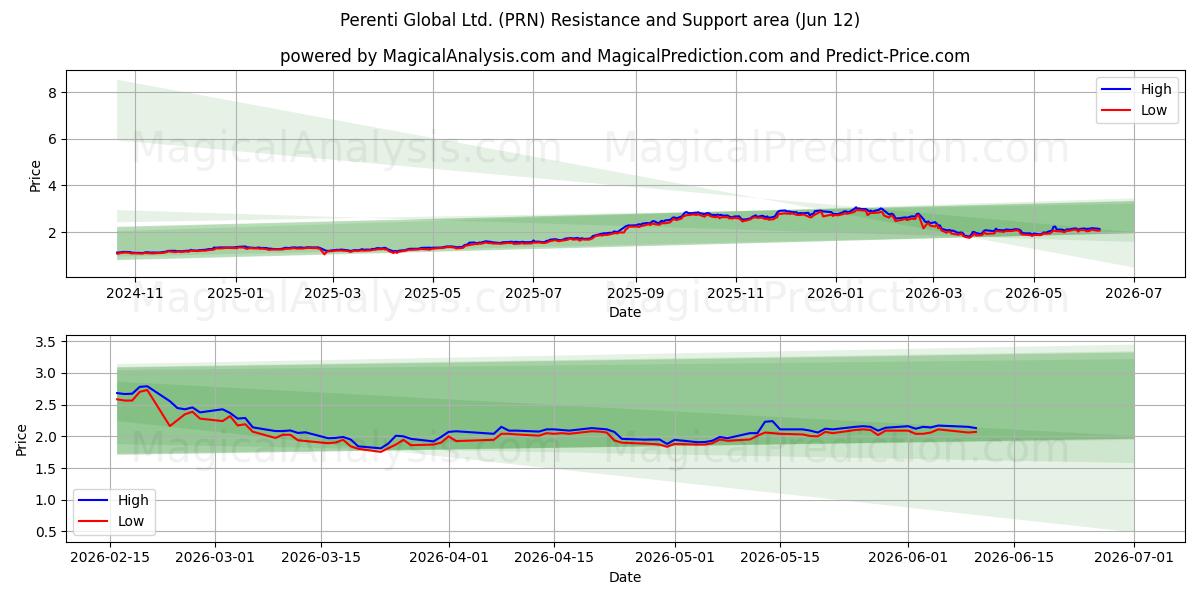This screenshot has height=600, width=1200.
Task: Click the '6' price tick on top chart
Action: click(x=52, y=139)
